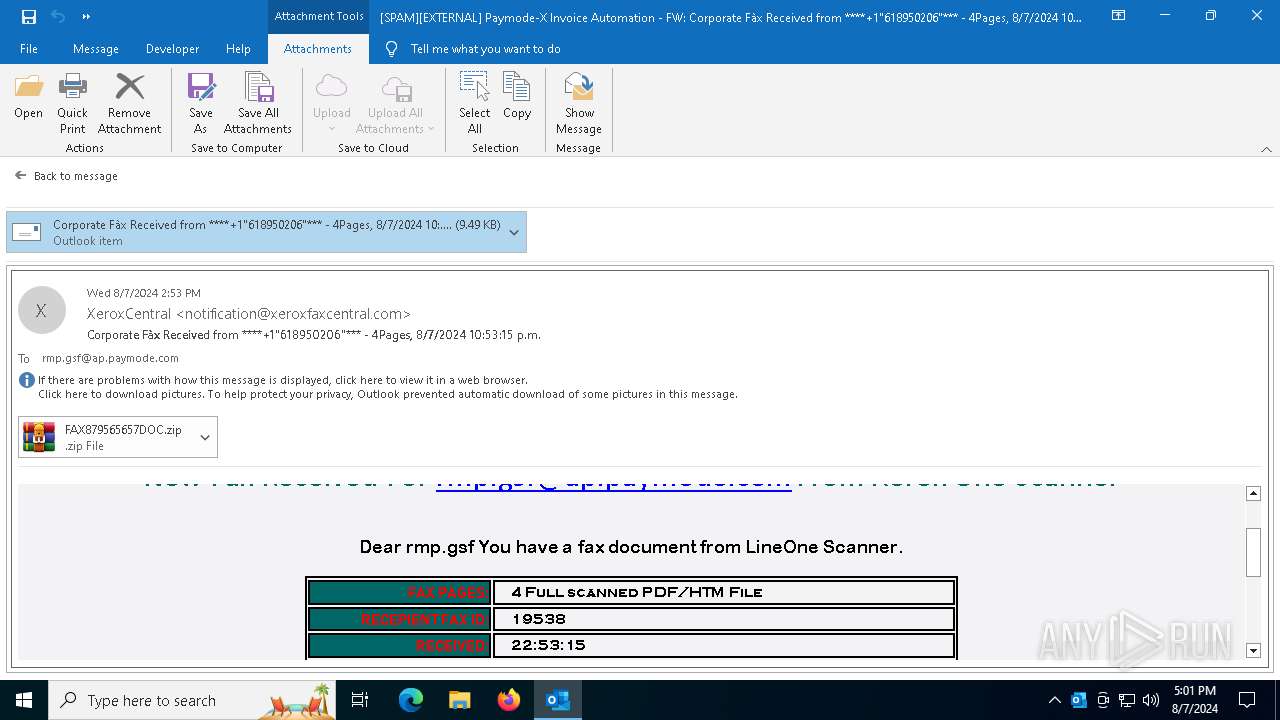Click taskbar search box
Screen dimensions: 1280x720
click(193, 700)
